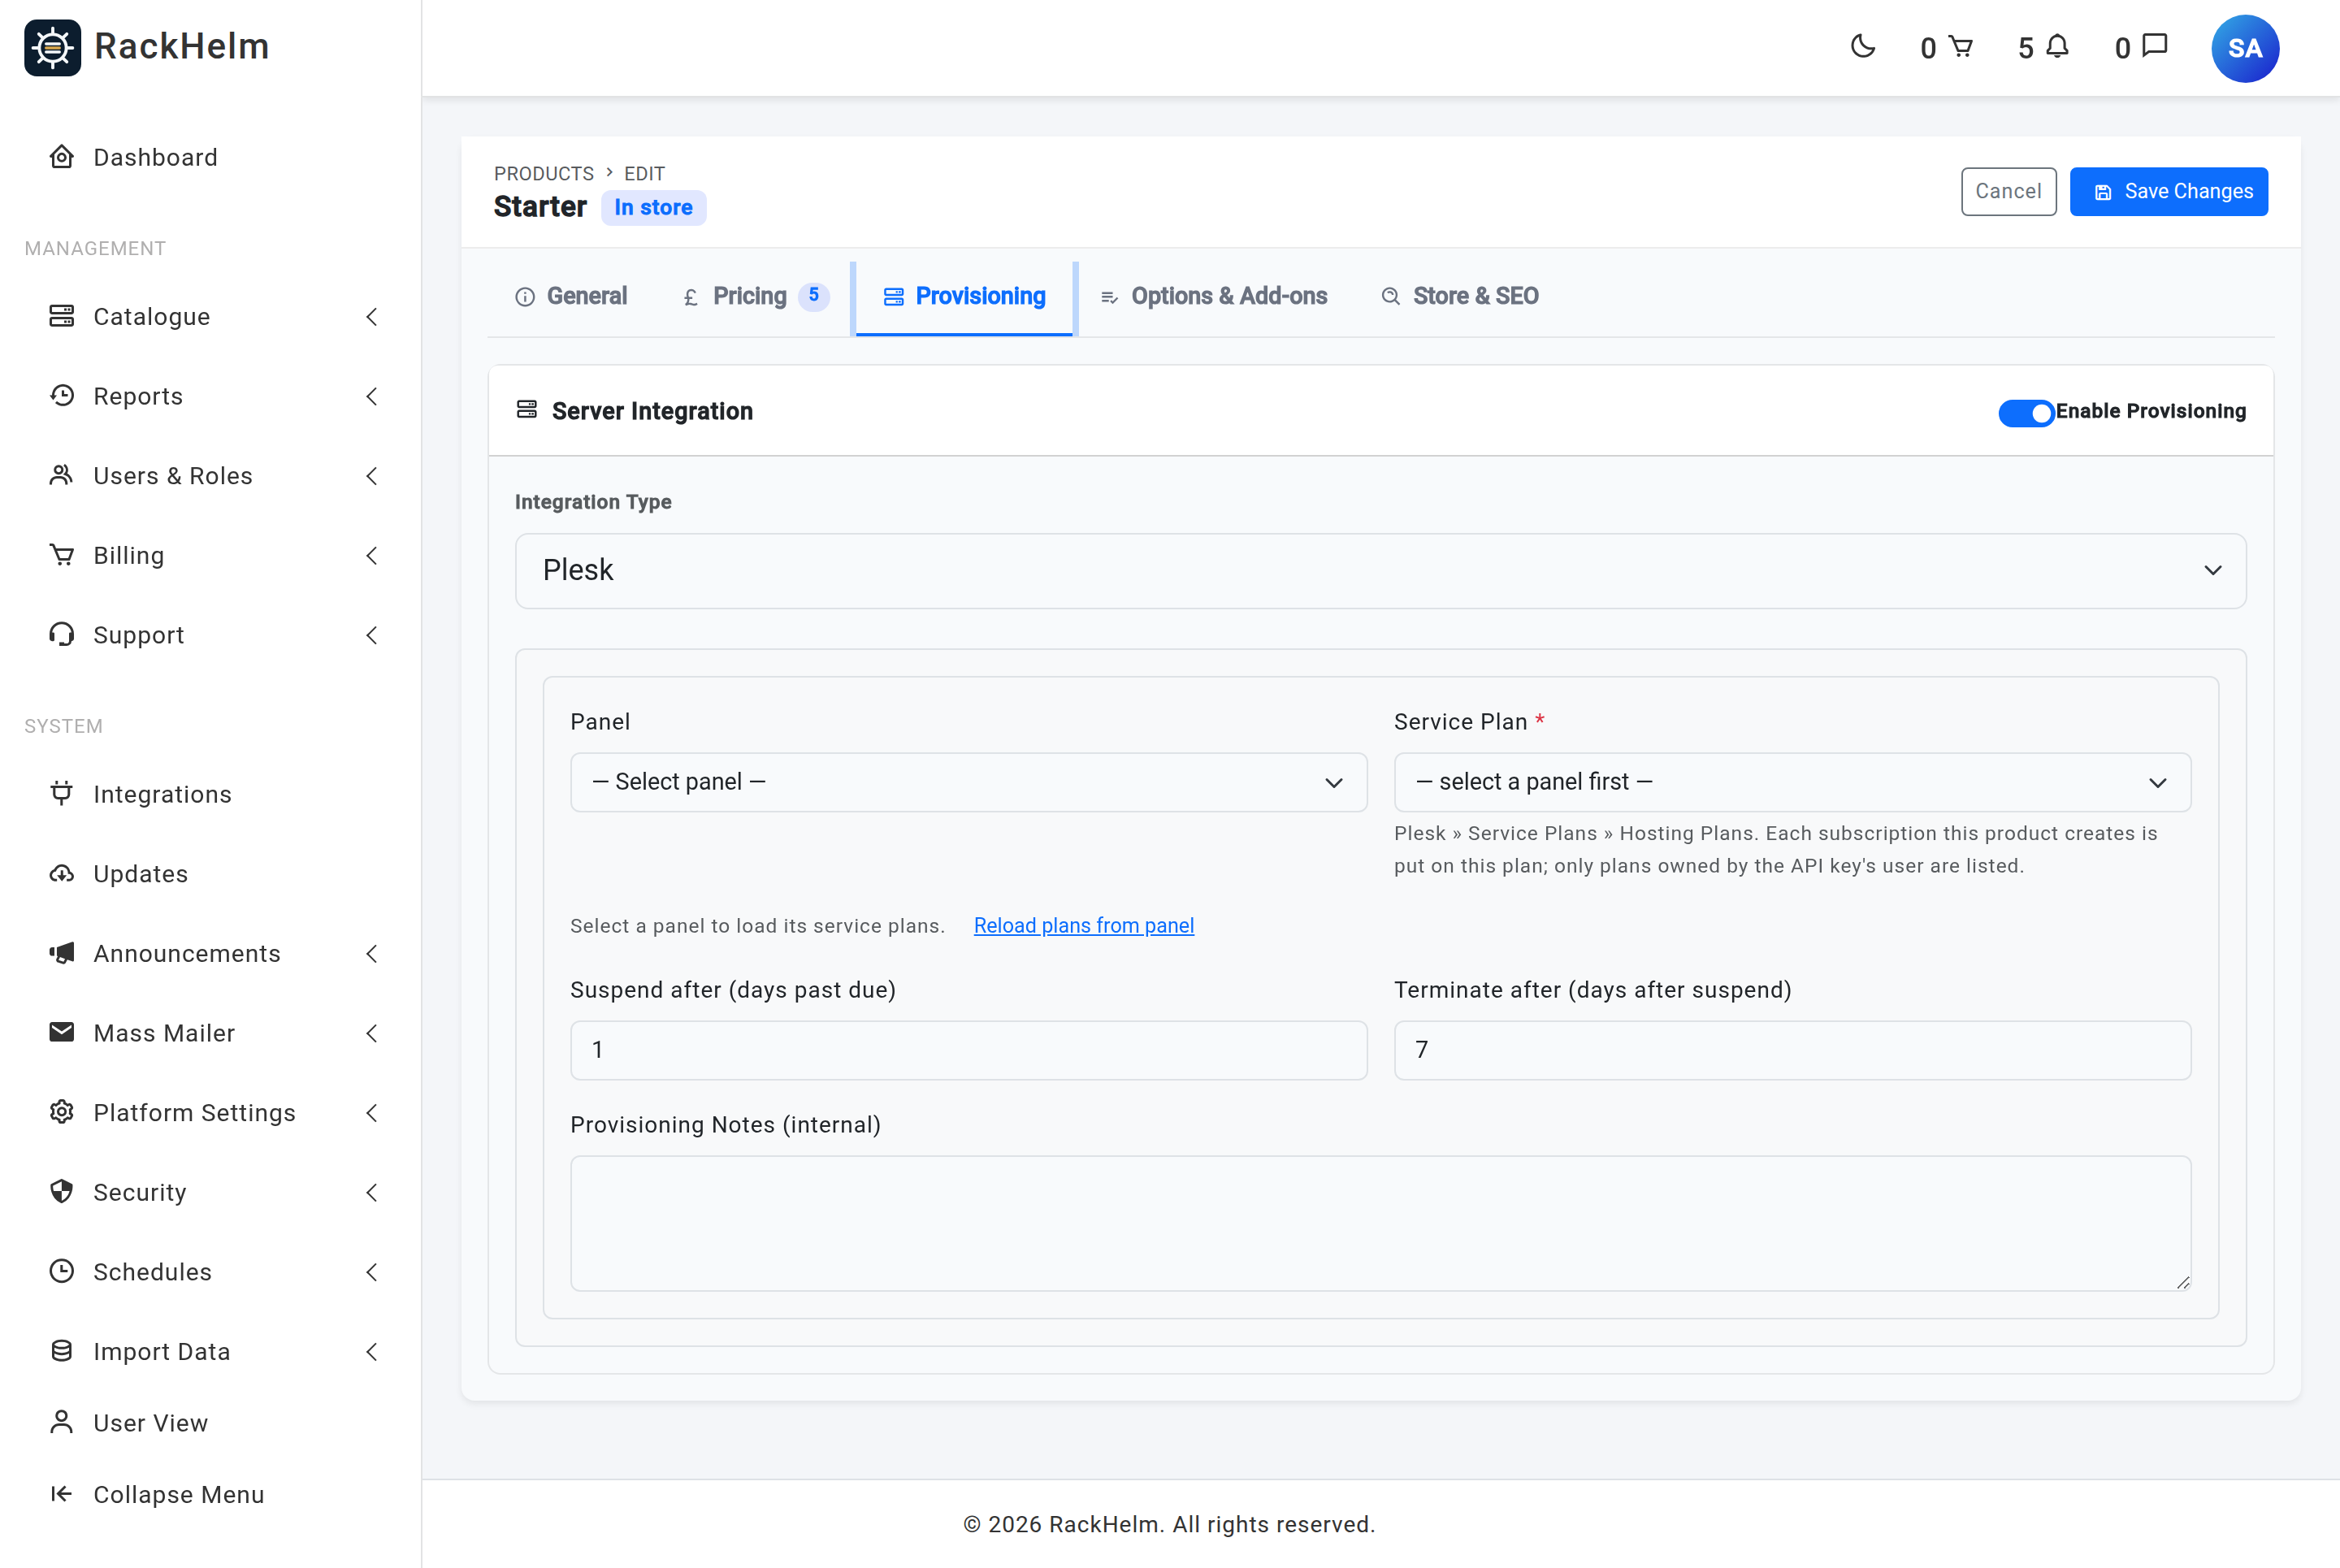
Task: Open notifications bell icon
Action: coord(2057,47)
